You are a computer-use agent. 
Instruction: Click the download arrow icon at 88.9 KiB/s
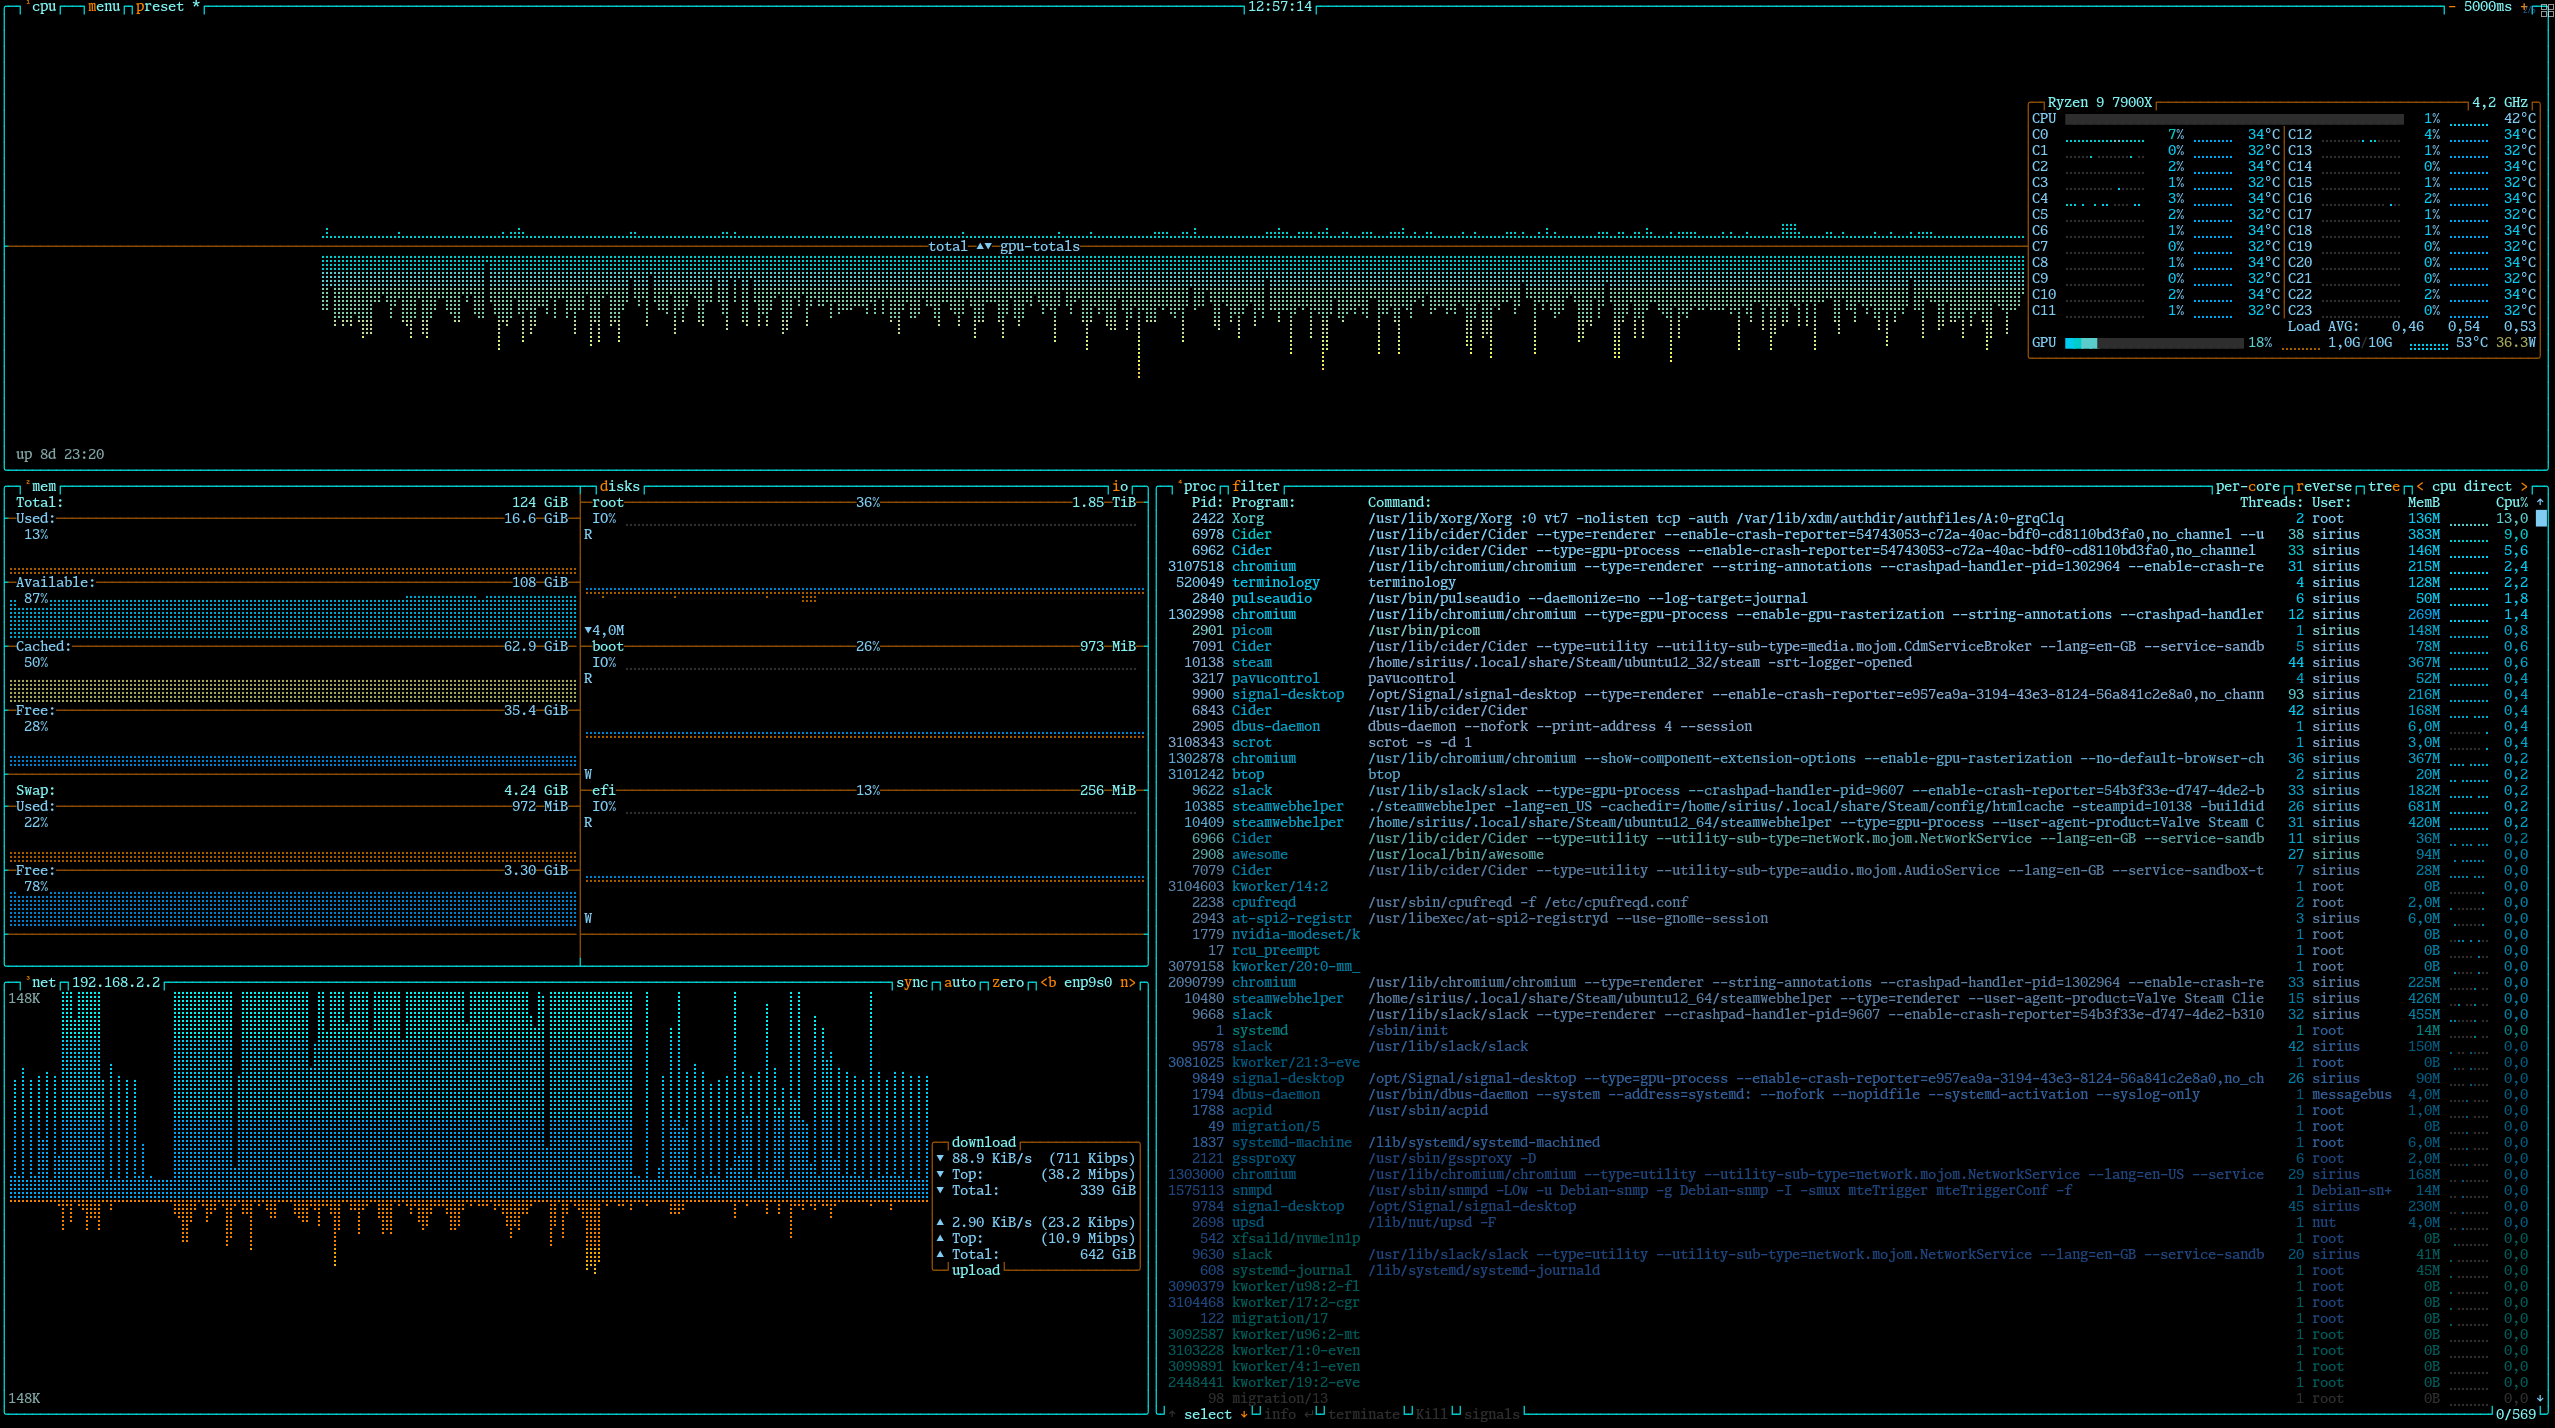point(940,1159)
